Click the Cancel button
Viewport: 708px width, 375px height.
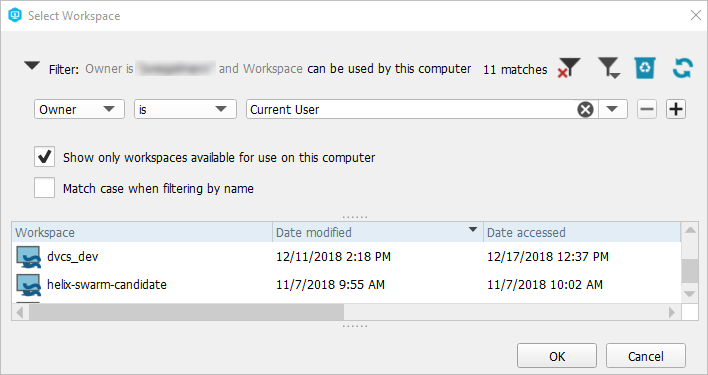[646, 356]
